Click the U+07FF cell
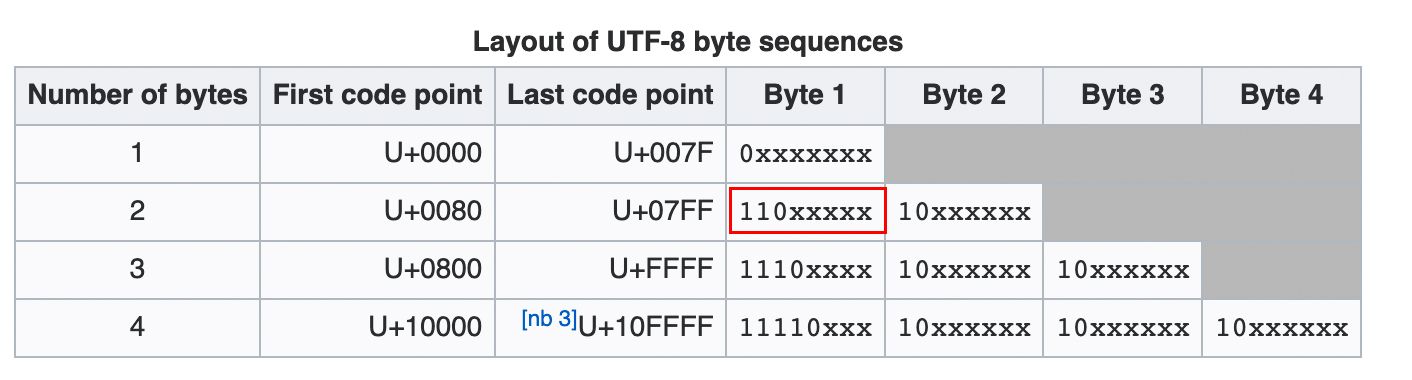Screen dimensions: 1412x380 (611, 212)
